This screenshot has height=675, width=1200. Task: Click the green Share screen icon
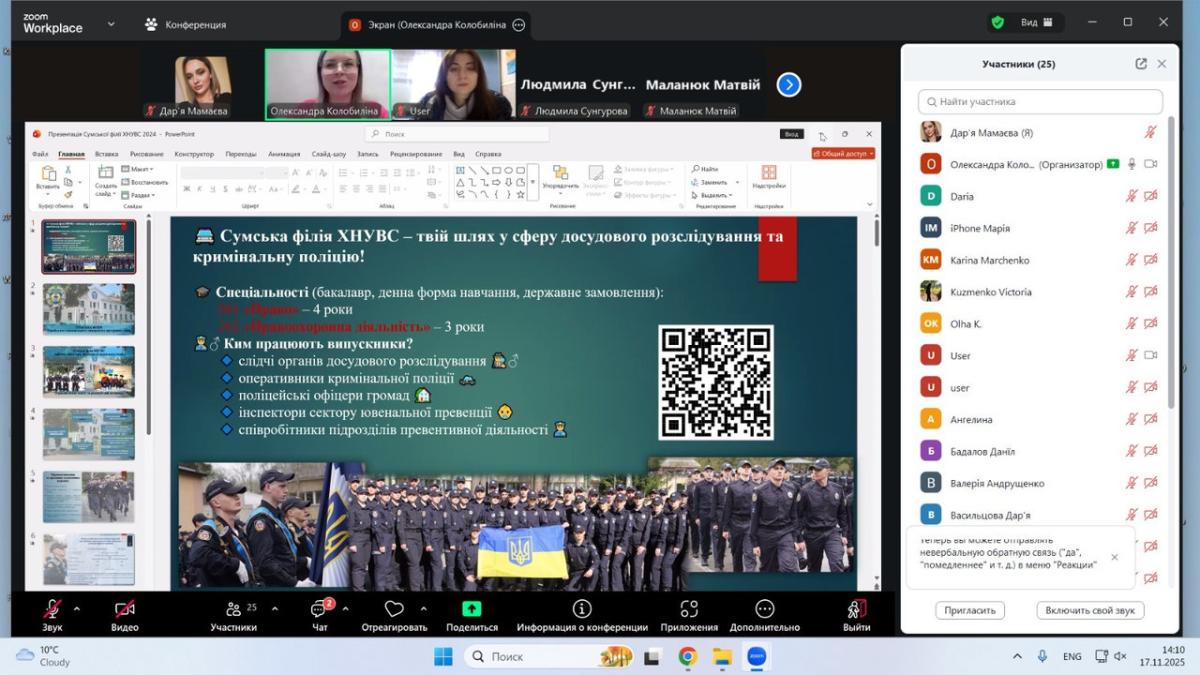click(x=471, y=609)
